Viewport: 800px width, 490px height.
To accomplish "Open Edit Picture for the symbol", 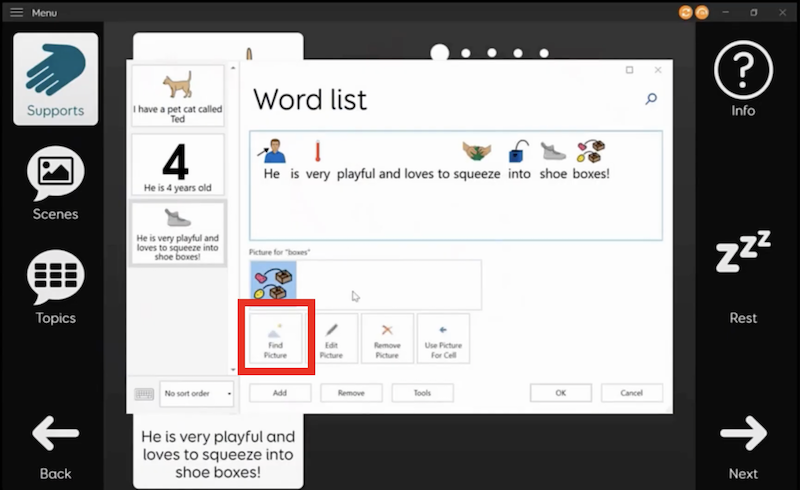I will pyautogui.click(x=331, y=338).
